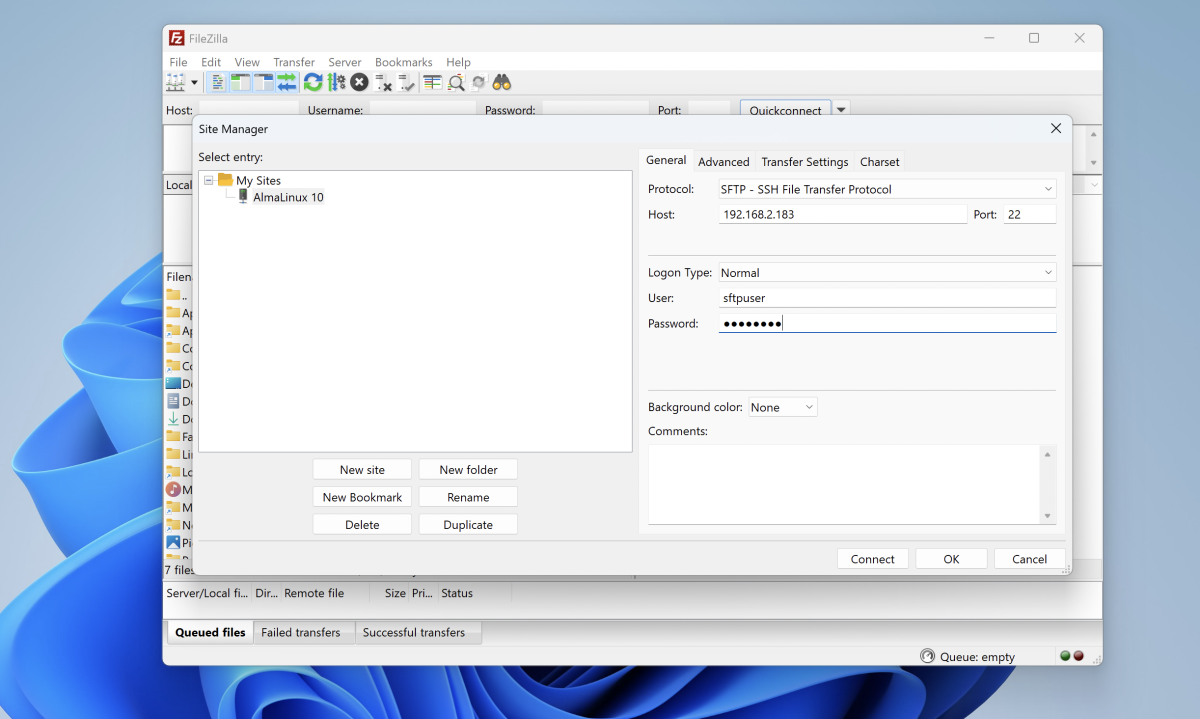Toggle local directory tree view icon

[240, 83]
